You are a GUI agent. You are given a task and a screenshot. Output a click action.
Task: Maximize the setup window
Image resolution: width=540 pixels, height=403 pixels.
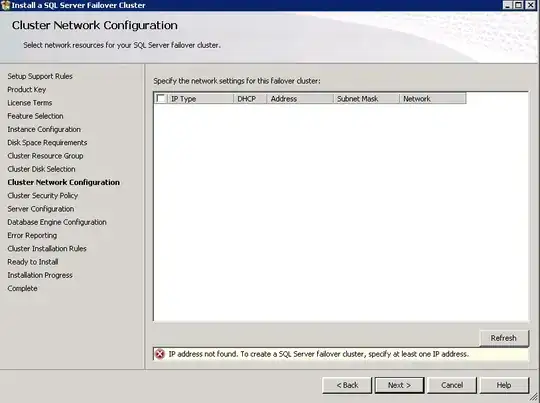click(x=518, y=5)
